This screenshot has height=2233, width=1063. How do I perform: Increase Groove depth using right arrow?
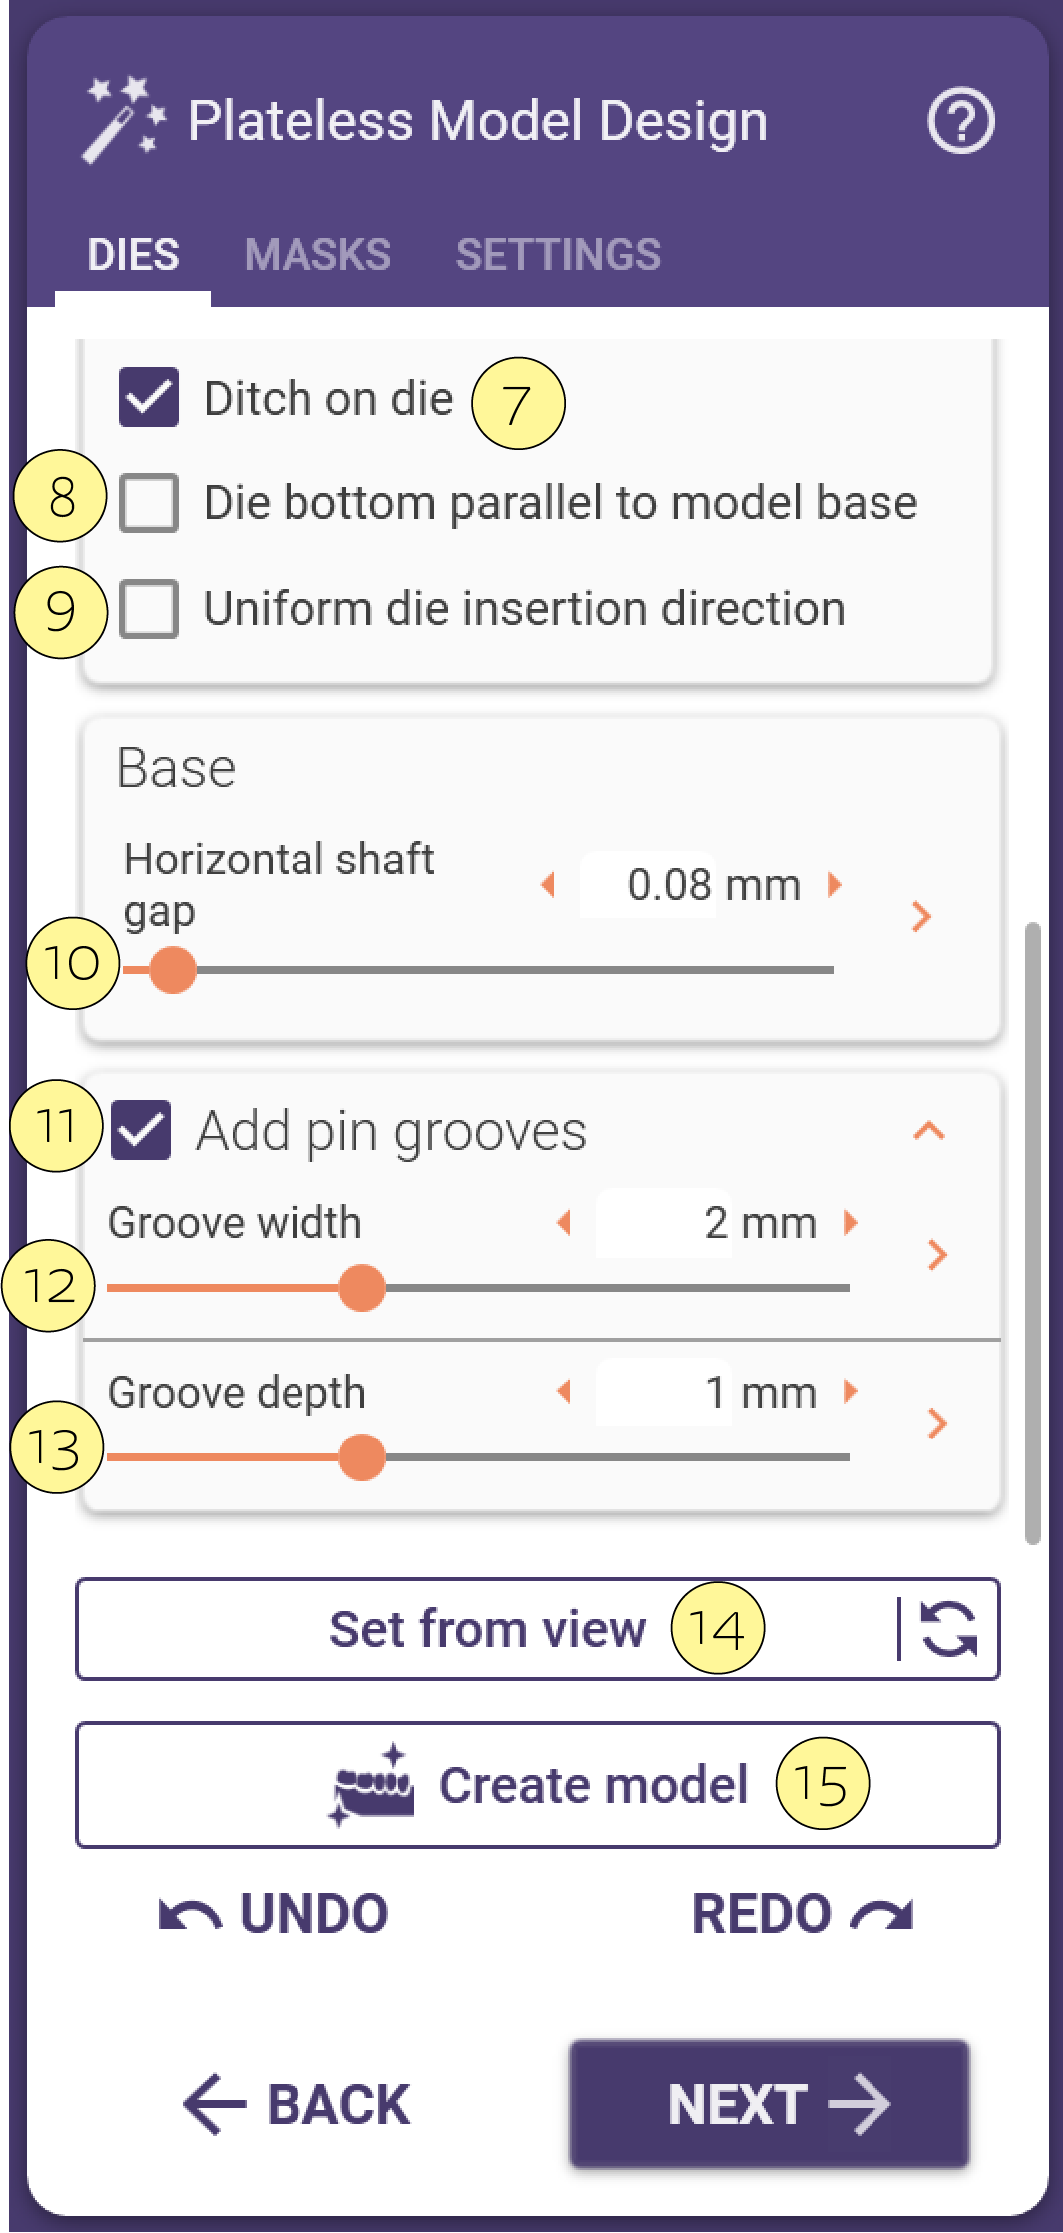[851, 1391]
